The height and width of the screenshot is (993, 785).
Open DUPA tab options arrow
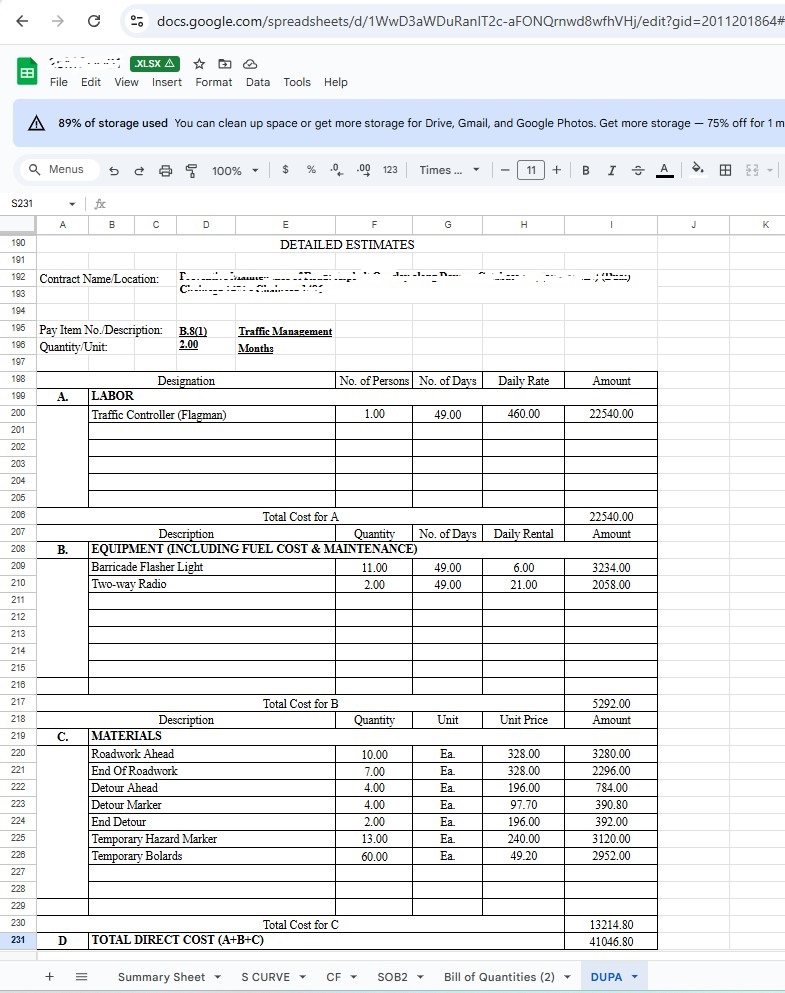click(x=634, y=977)
